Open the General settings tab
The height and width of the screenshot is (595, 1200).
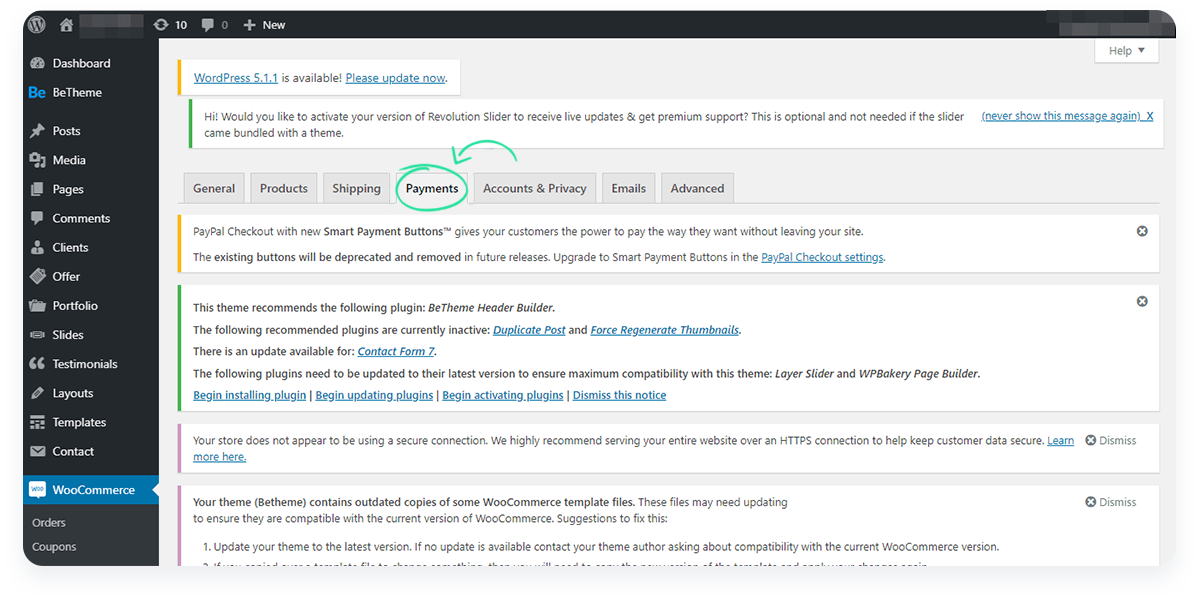point(214,188)
